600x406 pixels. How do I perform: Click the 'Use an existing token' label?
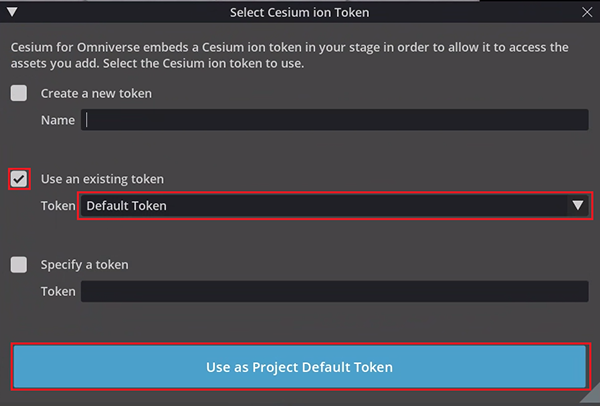tap(102, 179)
